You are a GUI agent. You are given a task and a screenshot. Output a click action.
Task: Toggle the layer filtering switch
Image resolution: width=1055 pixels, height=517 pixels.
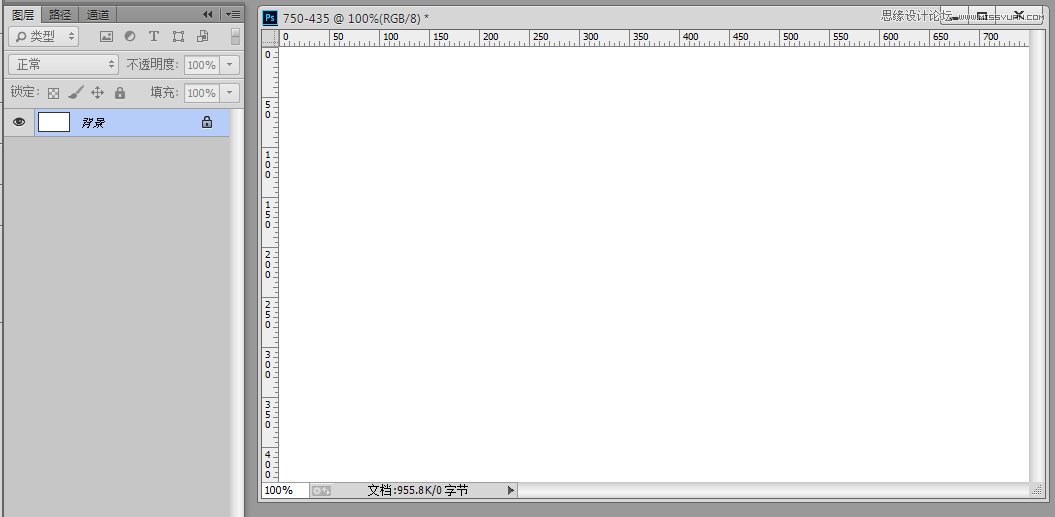point(235,36)
